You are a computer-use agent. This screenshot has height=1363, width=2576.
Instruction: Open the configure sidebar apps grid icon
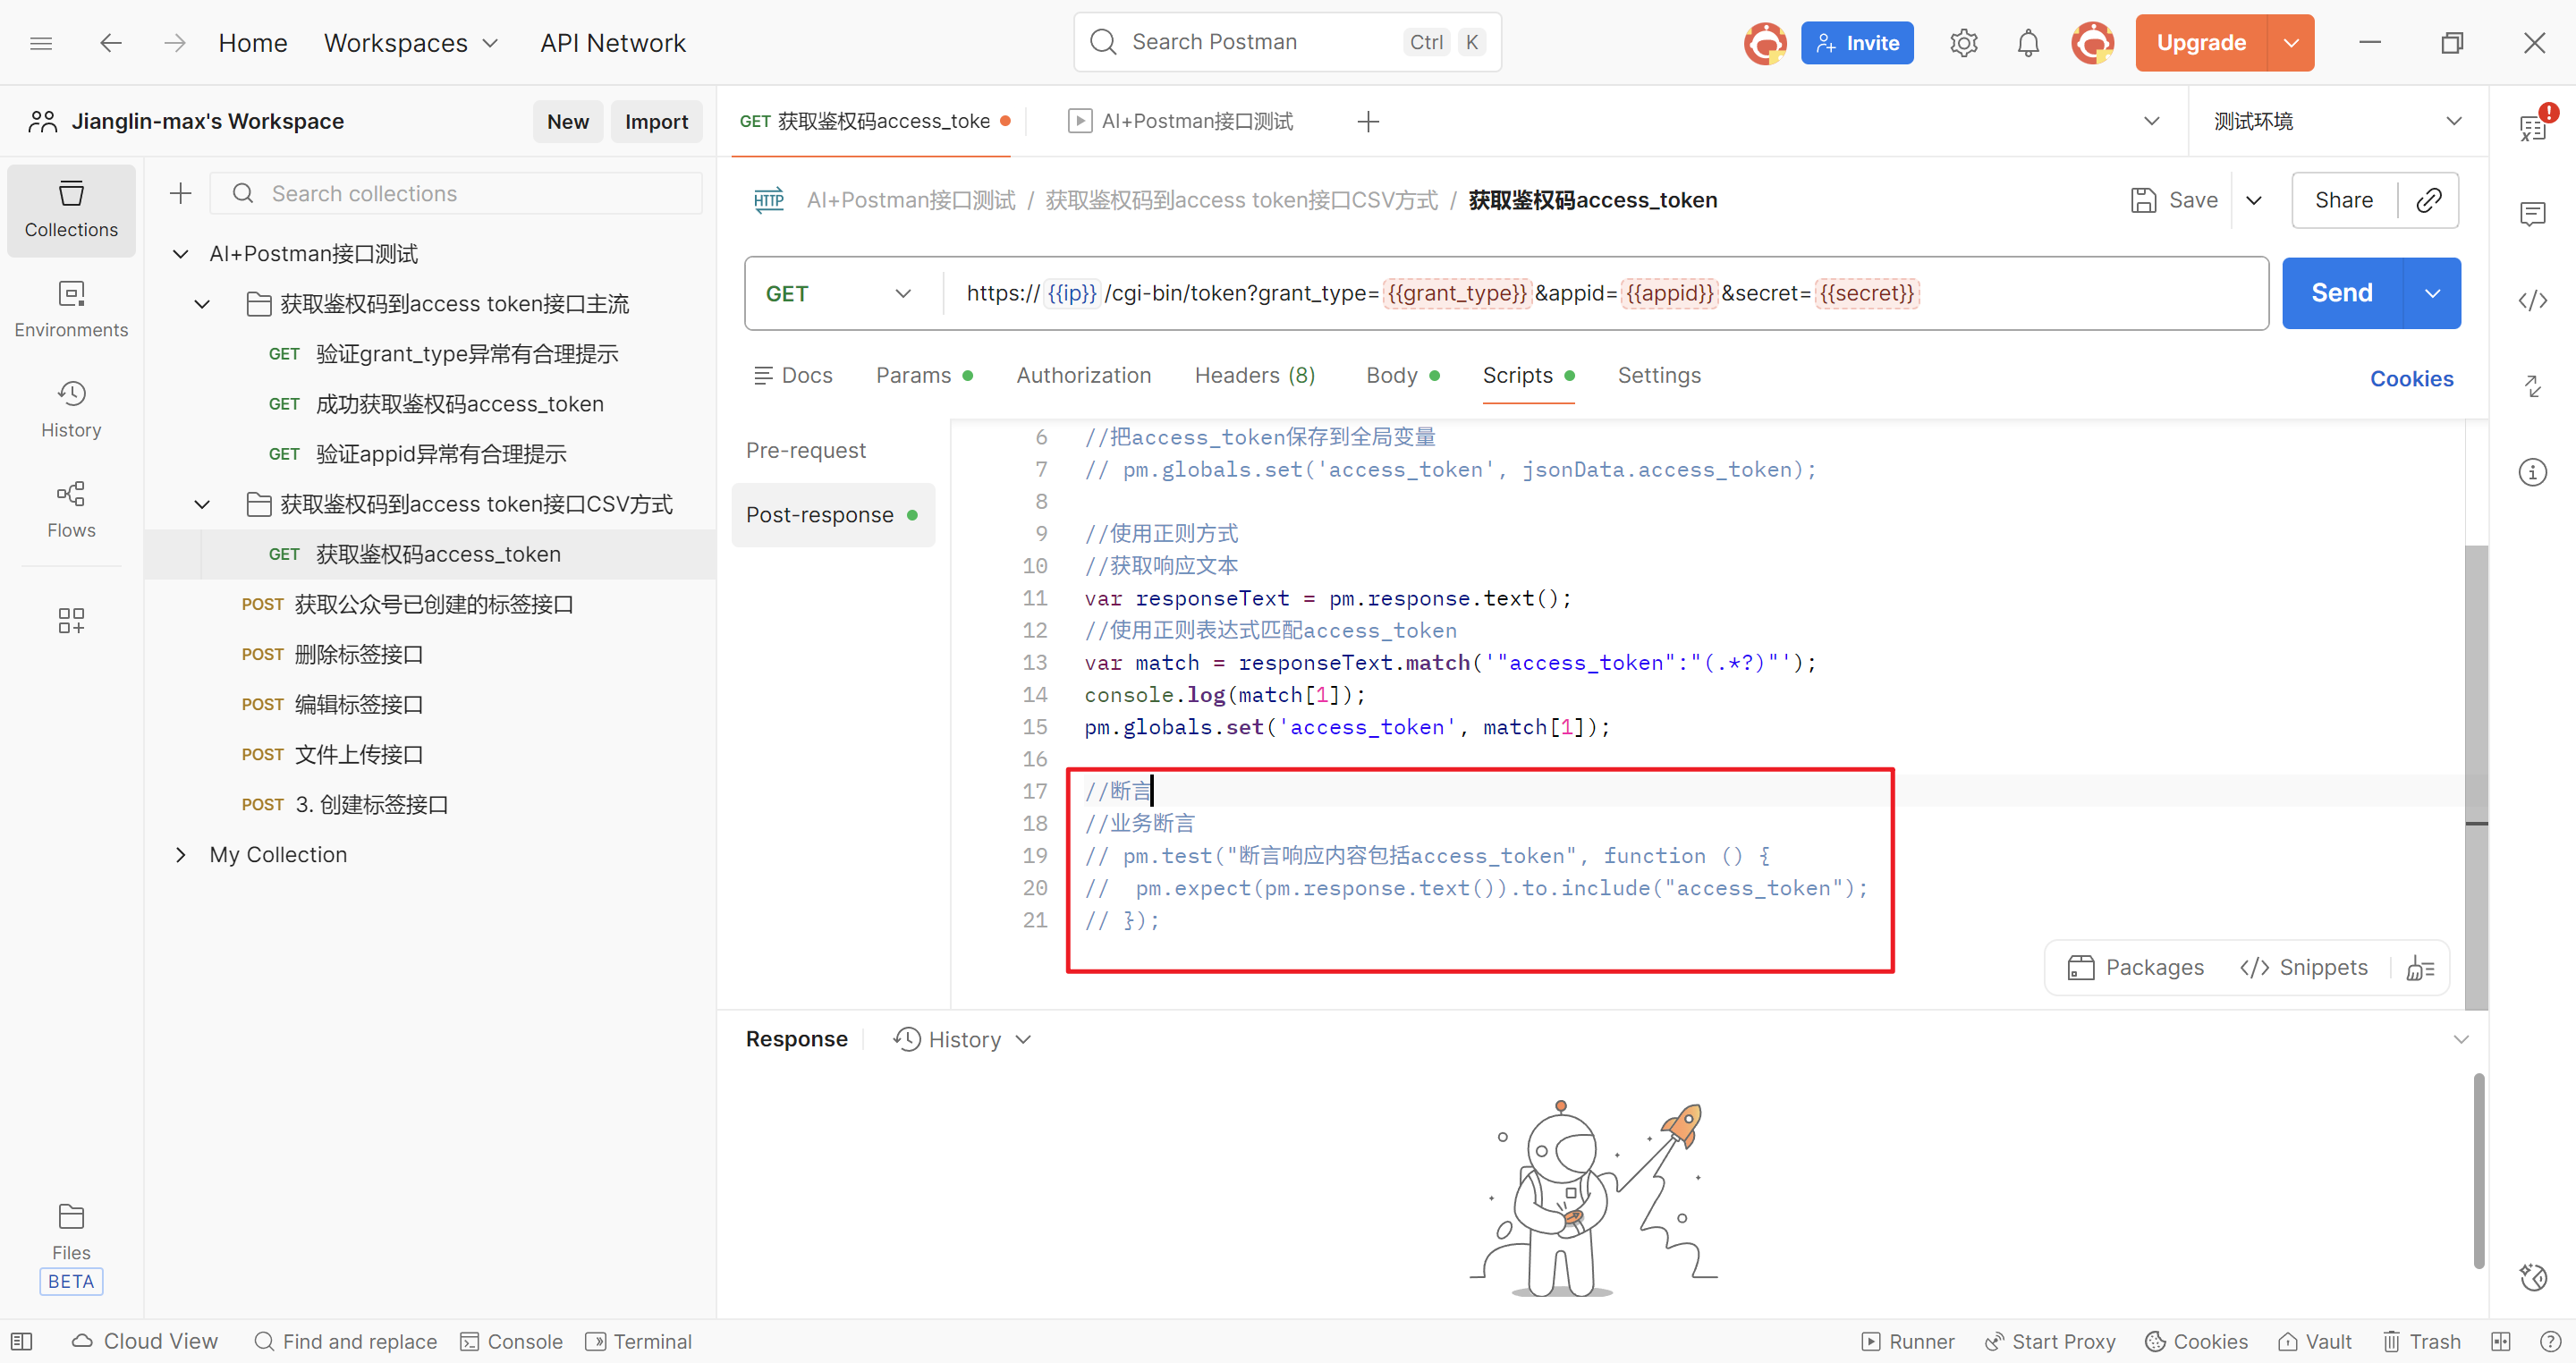71,620
